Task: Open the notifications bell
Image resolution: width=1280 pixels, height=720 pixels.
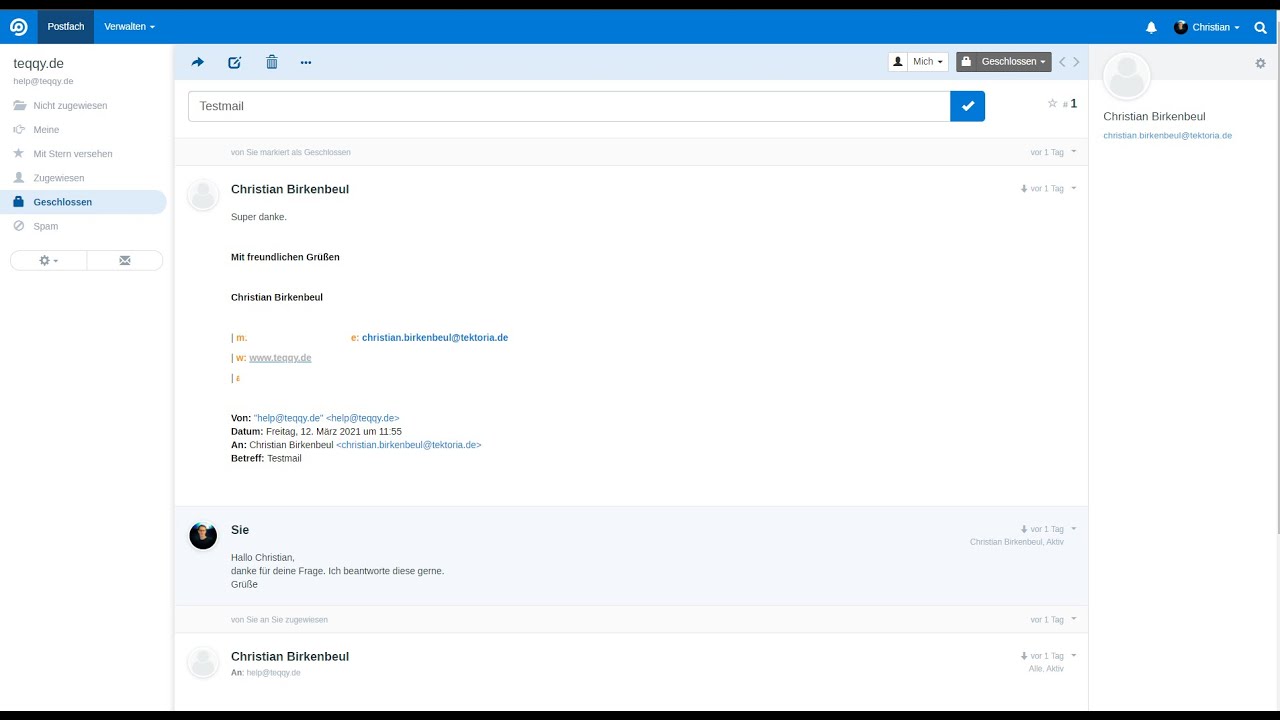Action: tap(1151, 28)
